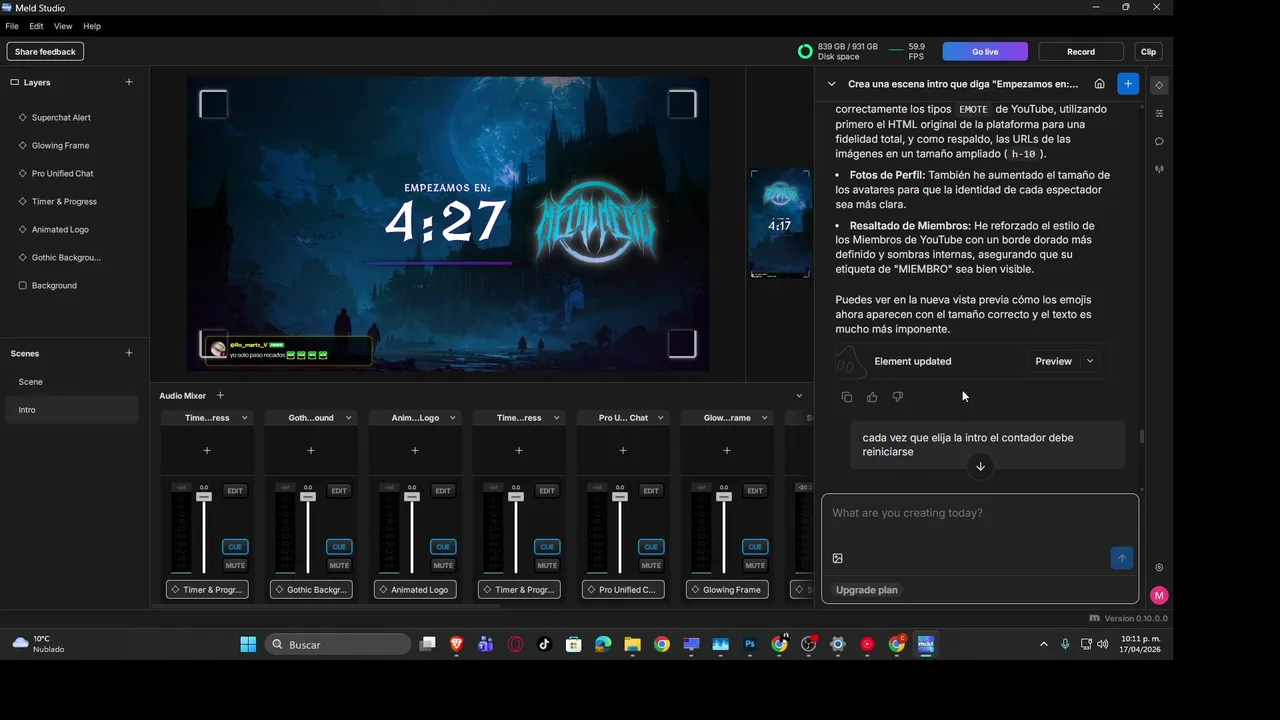Mute the Gothic Background mixer channel
This screenshot has height=720, width=1280.
(339, 565)
